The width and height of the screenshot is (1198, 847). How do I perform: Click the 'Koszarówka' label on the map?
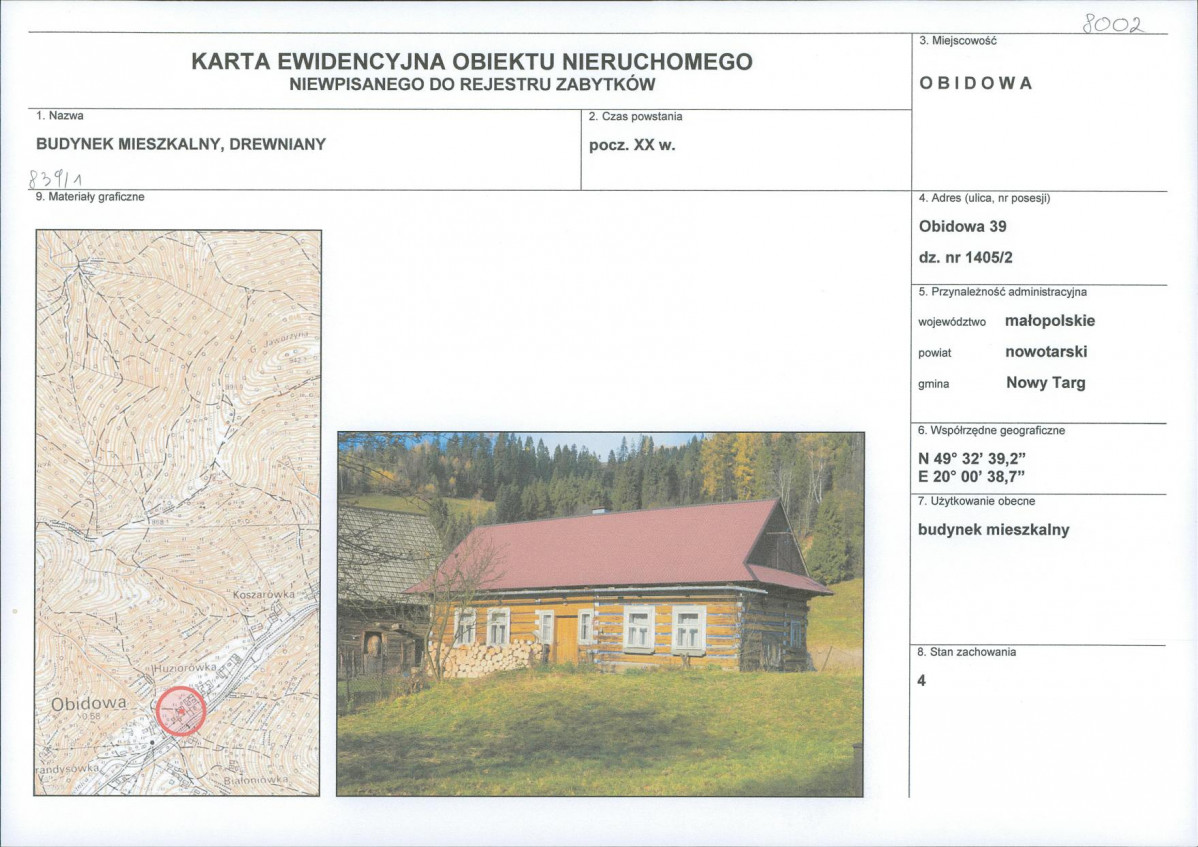(263, 594)
